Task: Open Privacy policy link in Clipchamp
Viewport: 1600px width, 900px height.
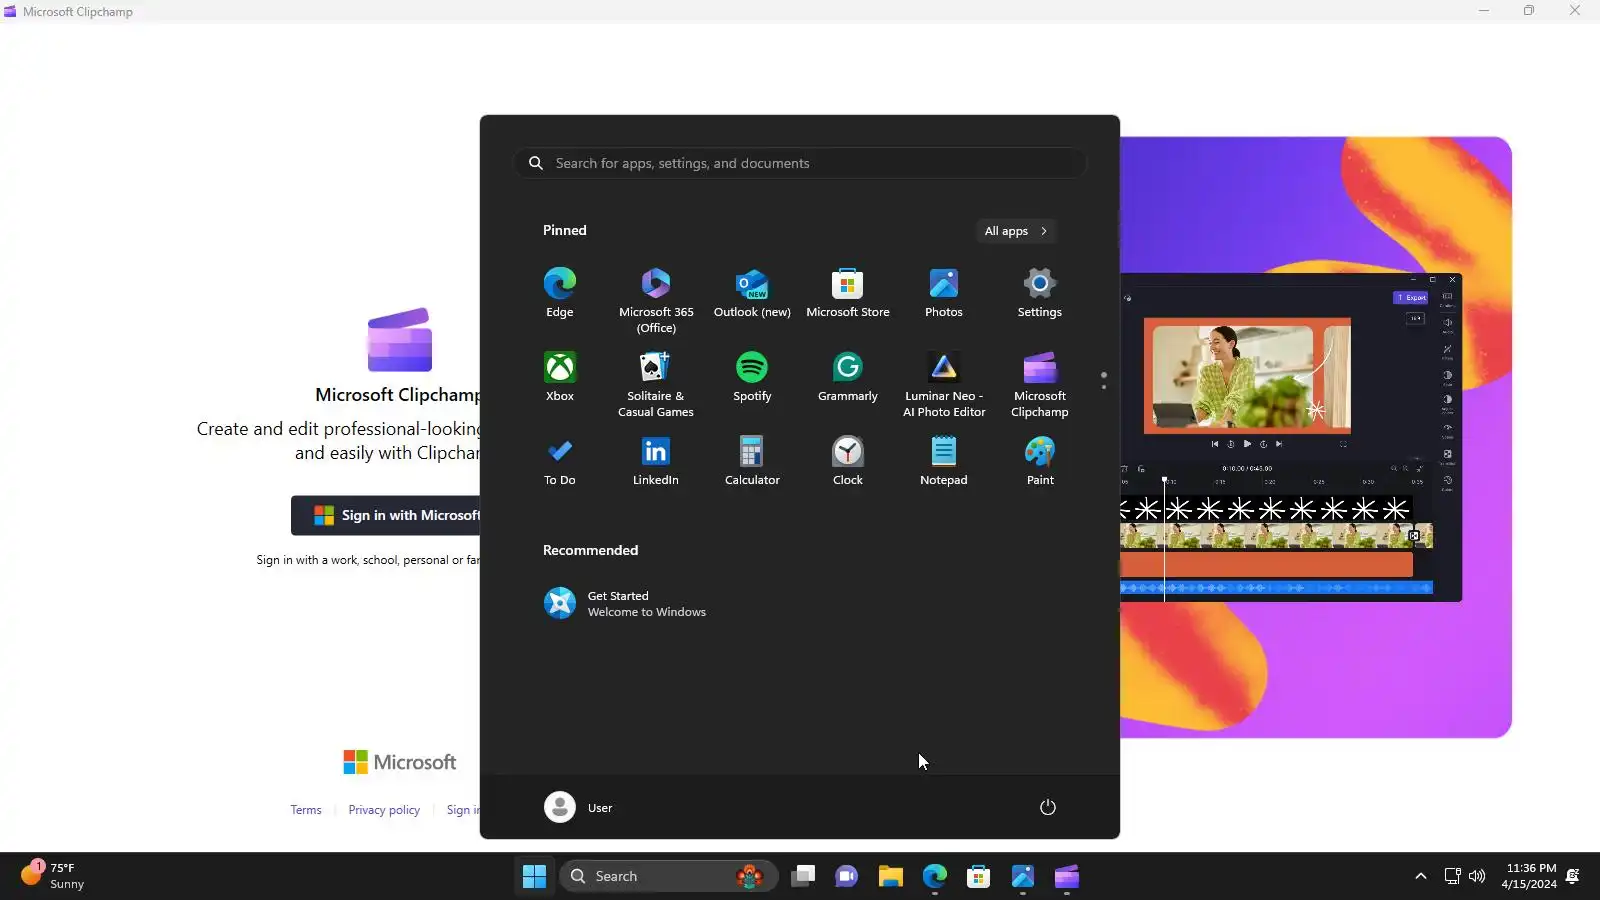Action: [384, 810]
